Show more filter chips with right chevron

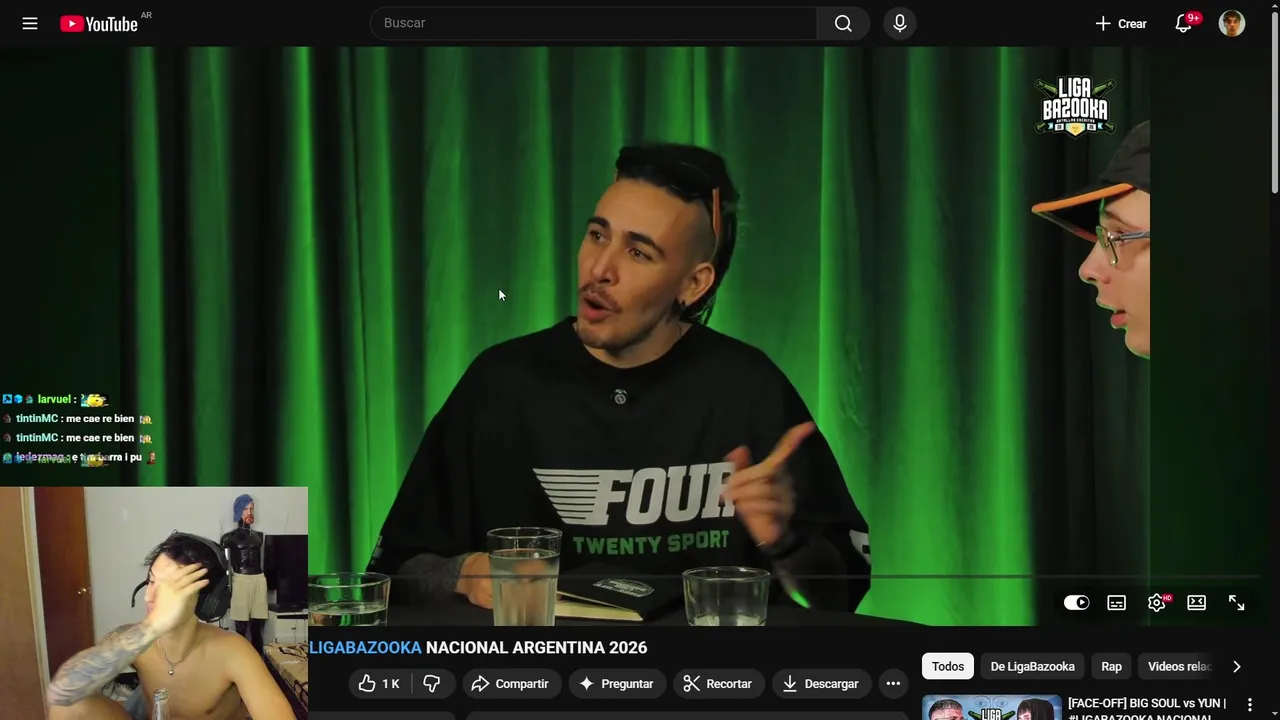pyautogui.click(x=1237, y=666)
